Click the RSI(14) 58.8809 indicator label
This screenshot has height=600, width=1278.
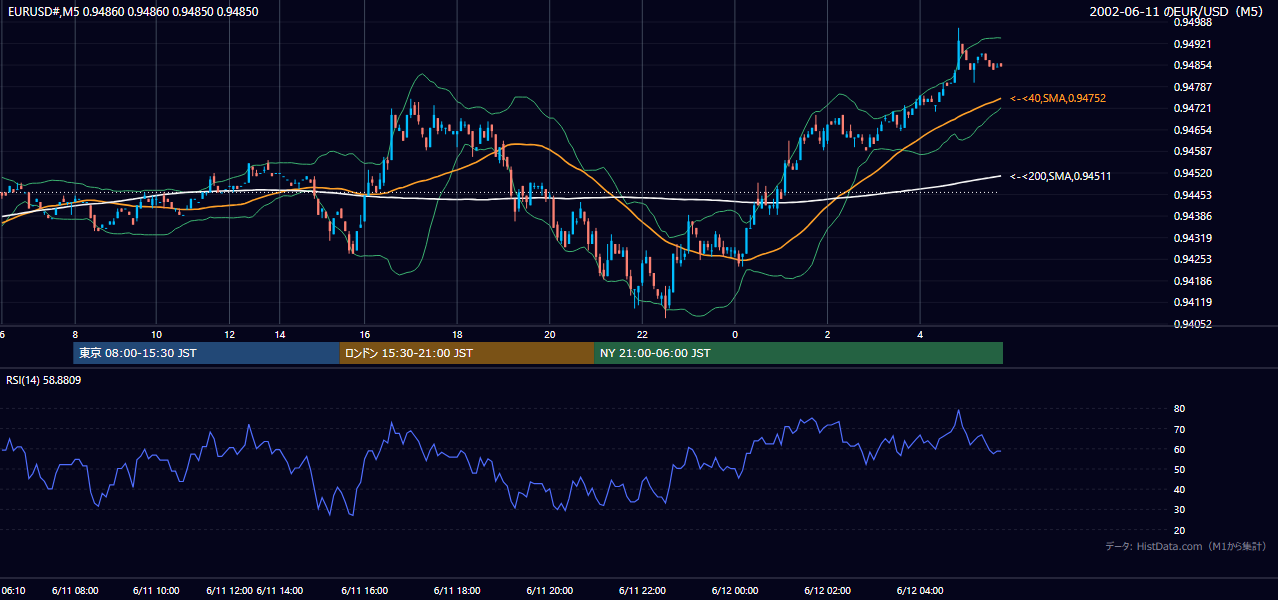click(x=44, y=380)
